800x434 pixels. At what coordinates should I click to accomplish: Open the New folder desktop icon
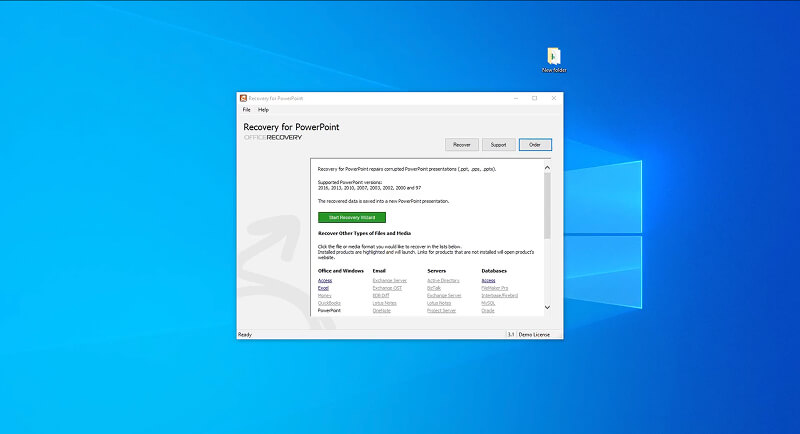(554, 57)
